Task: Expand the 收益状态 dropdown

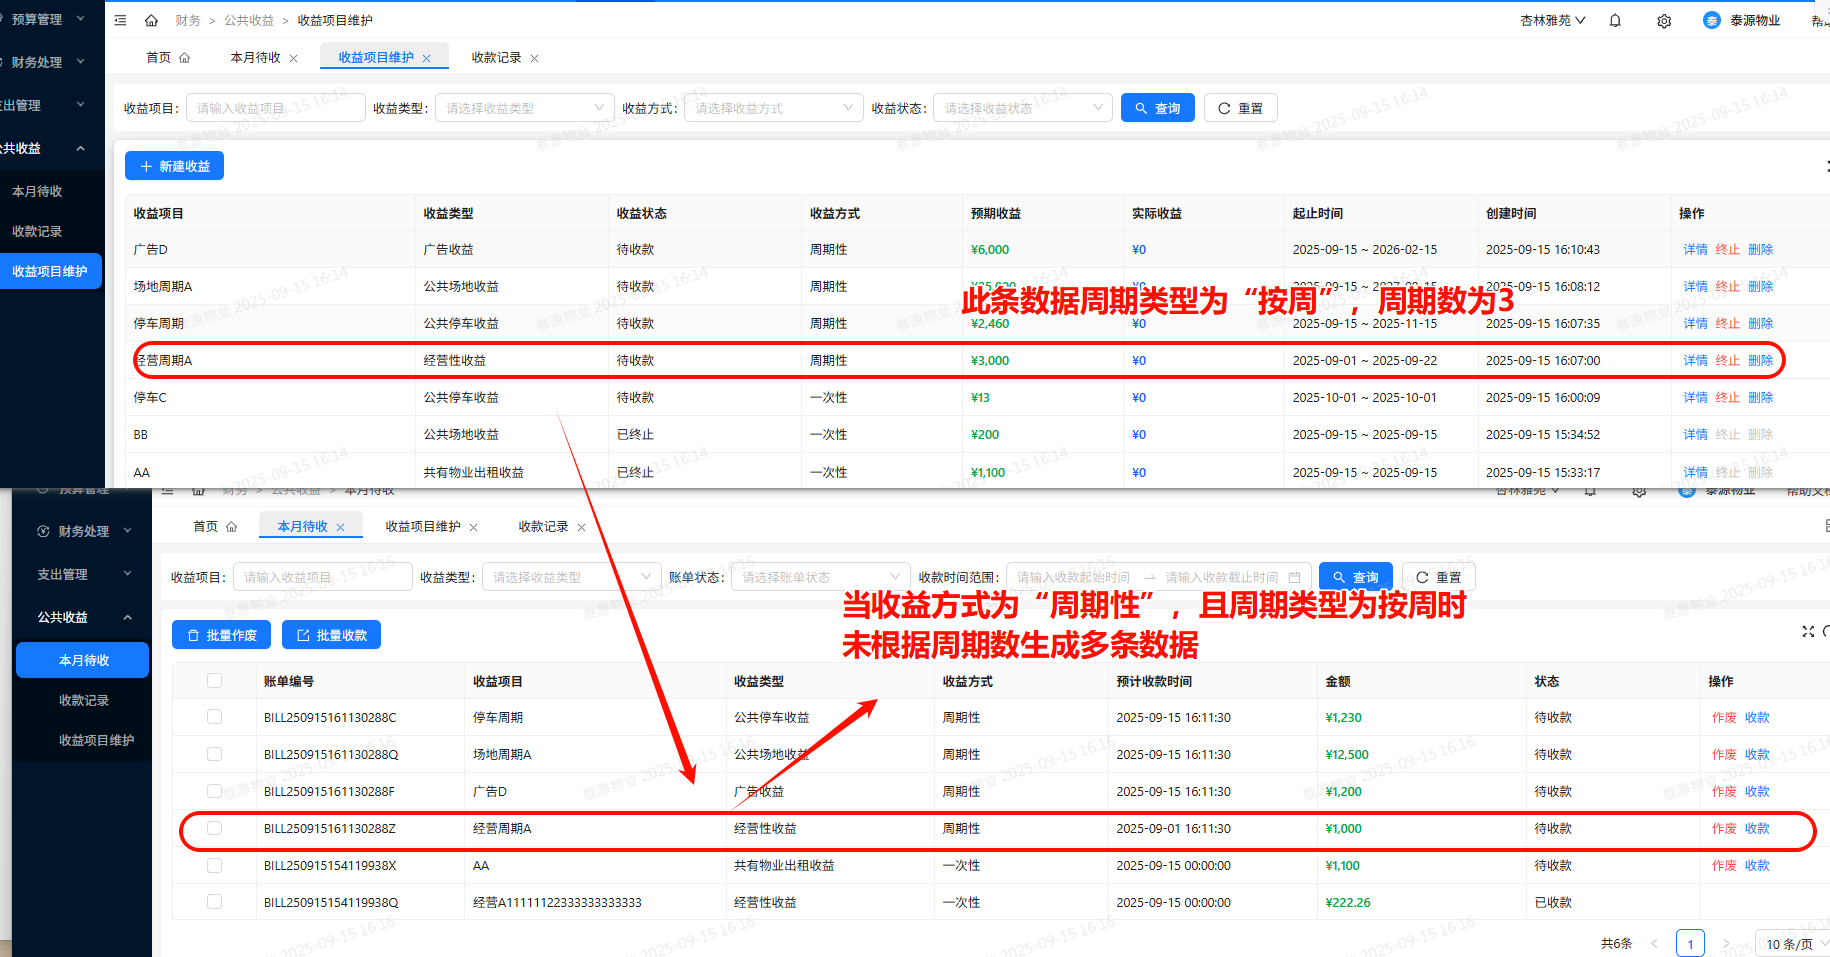Action: click(1022, 108)
